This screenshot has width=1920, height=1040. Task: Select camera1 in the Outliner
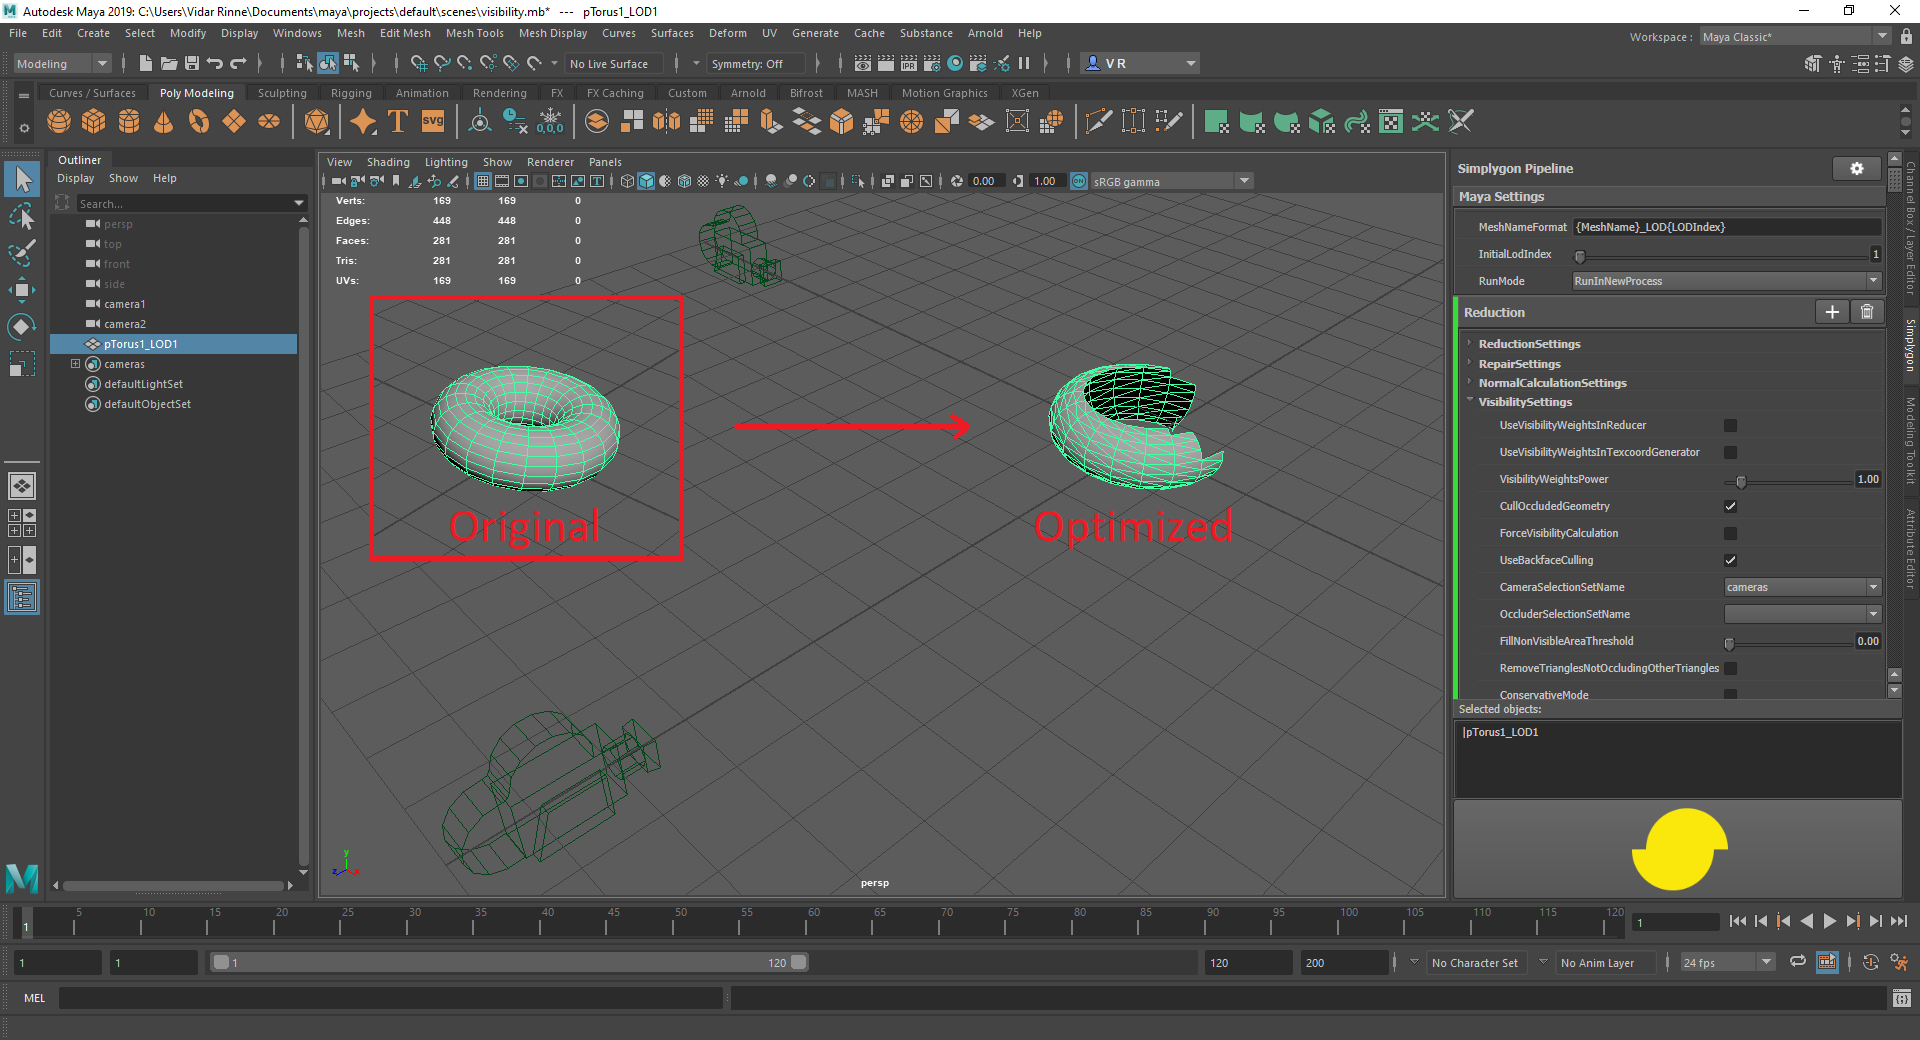click(124, 304)
